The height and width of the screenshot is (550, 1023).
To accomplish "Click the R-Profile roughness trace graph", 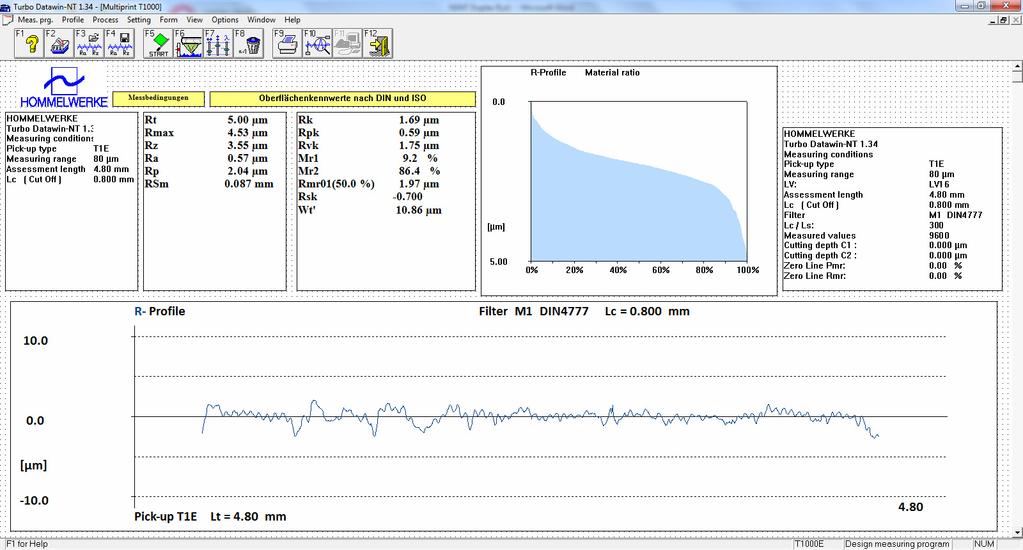I will click(540, 418).
